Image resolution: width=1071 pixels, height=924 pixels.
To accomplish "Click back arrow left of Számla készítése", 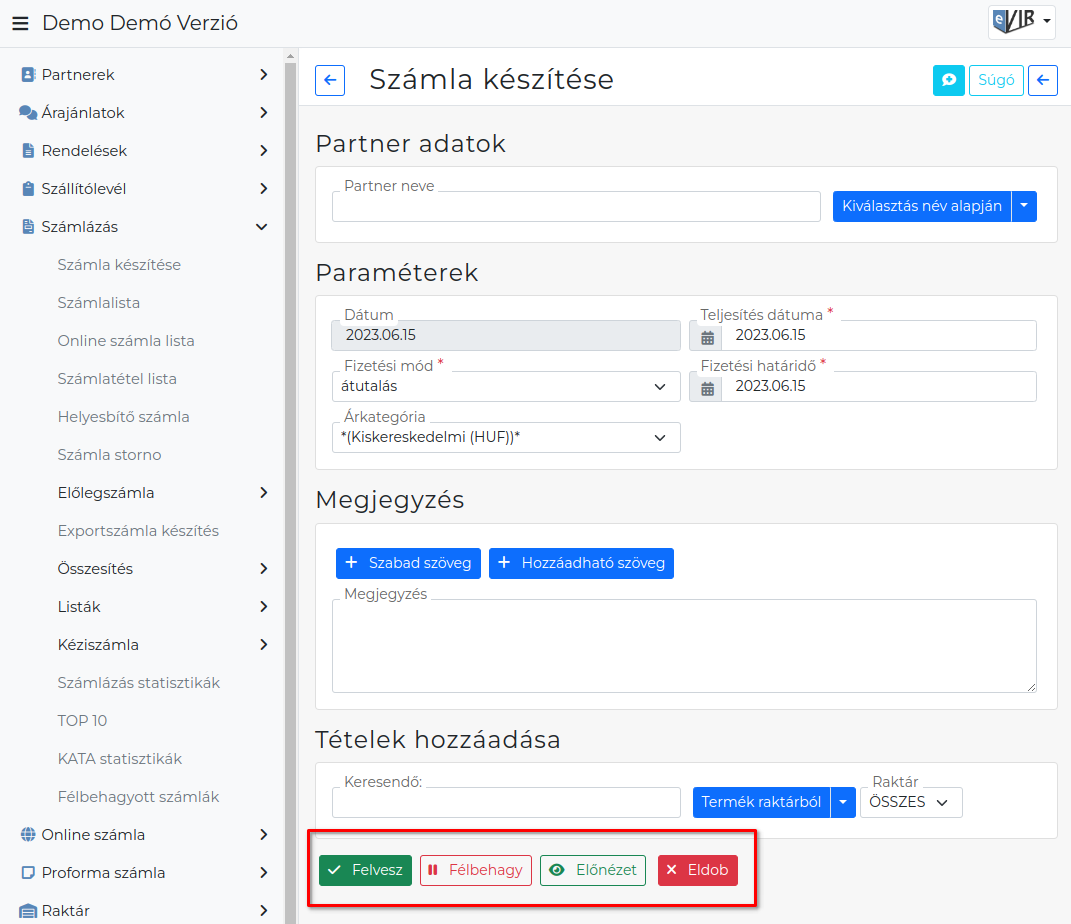I will point(330,80).
